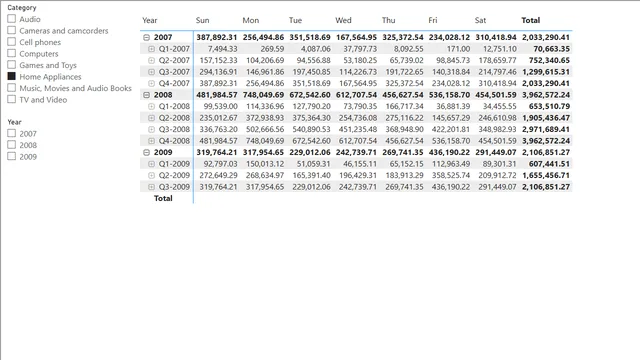Collapse the 2008 year row
The height and width of the screenshot is (360, 640).
[x=147, y=95]
